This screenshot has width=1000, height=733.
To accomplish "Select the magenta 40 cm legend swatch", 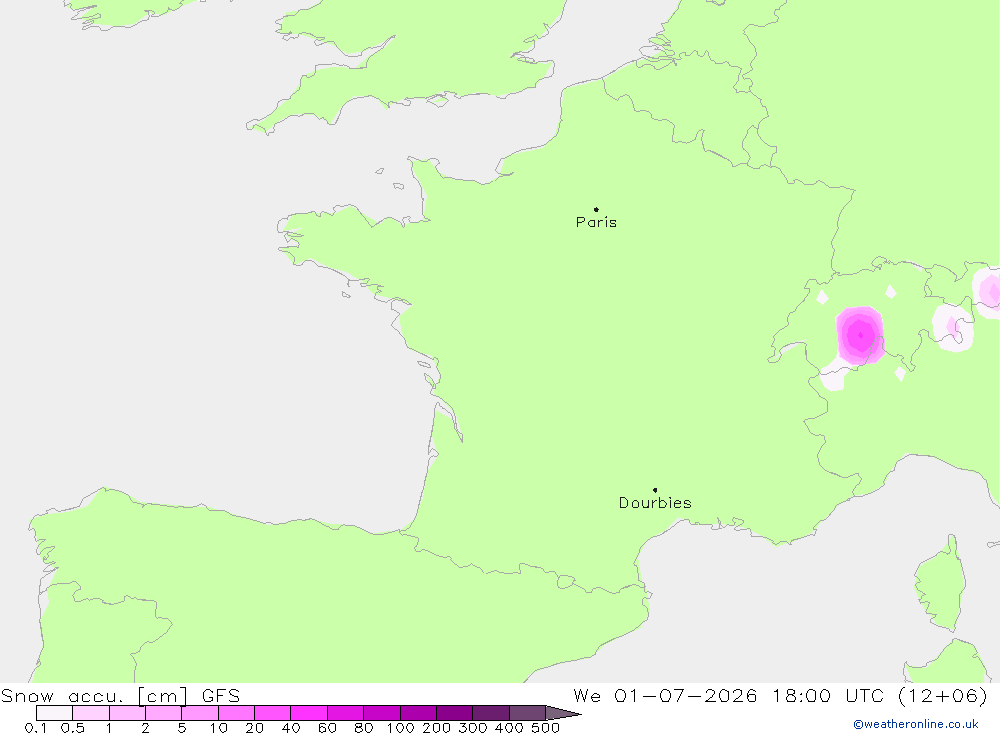I will [309, 713].
